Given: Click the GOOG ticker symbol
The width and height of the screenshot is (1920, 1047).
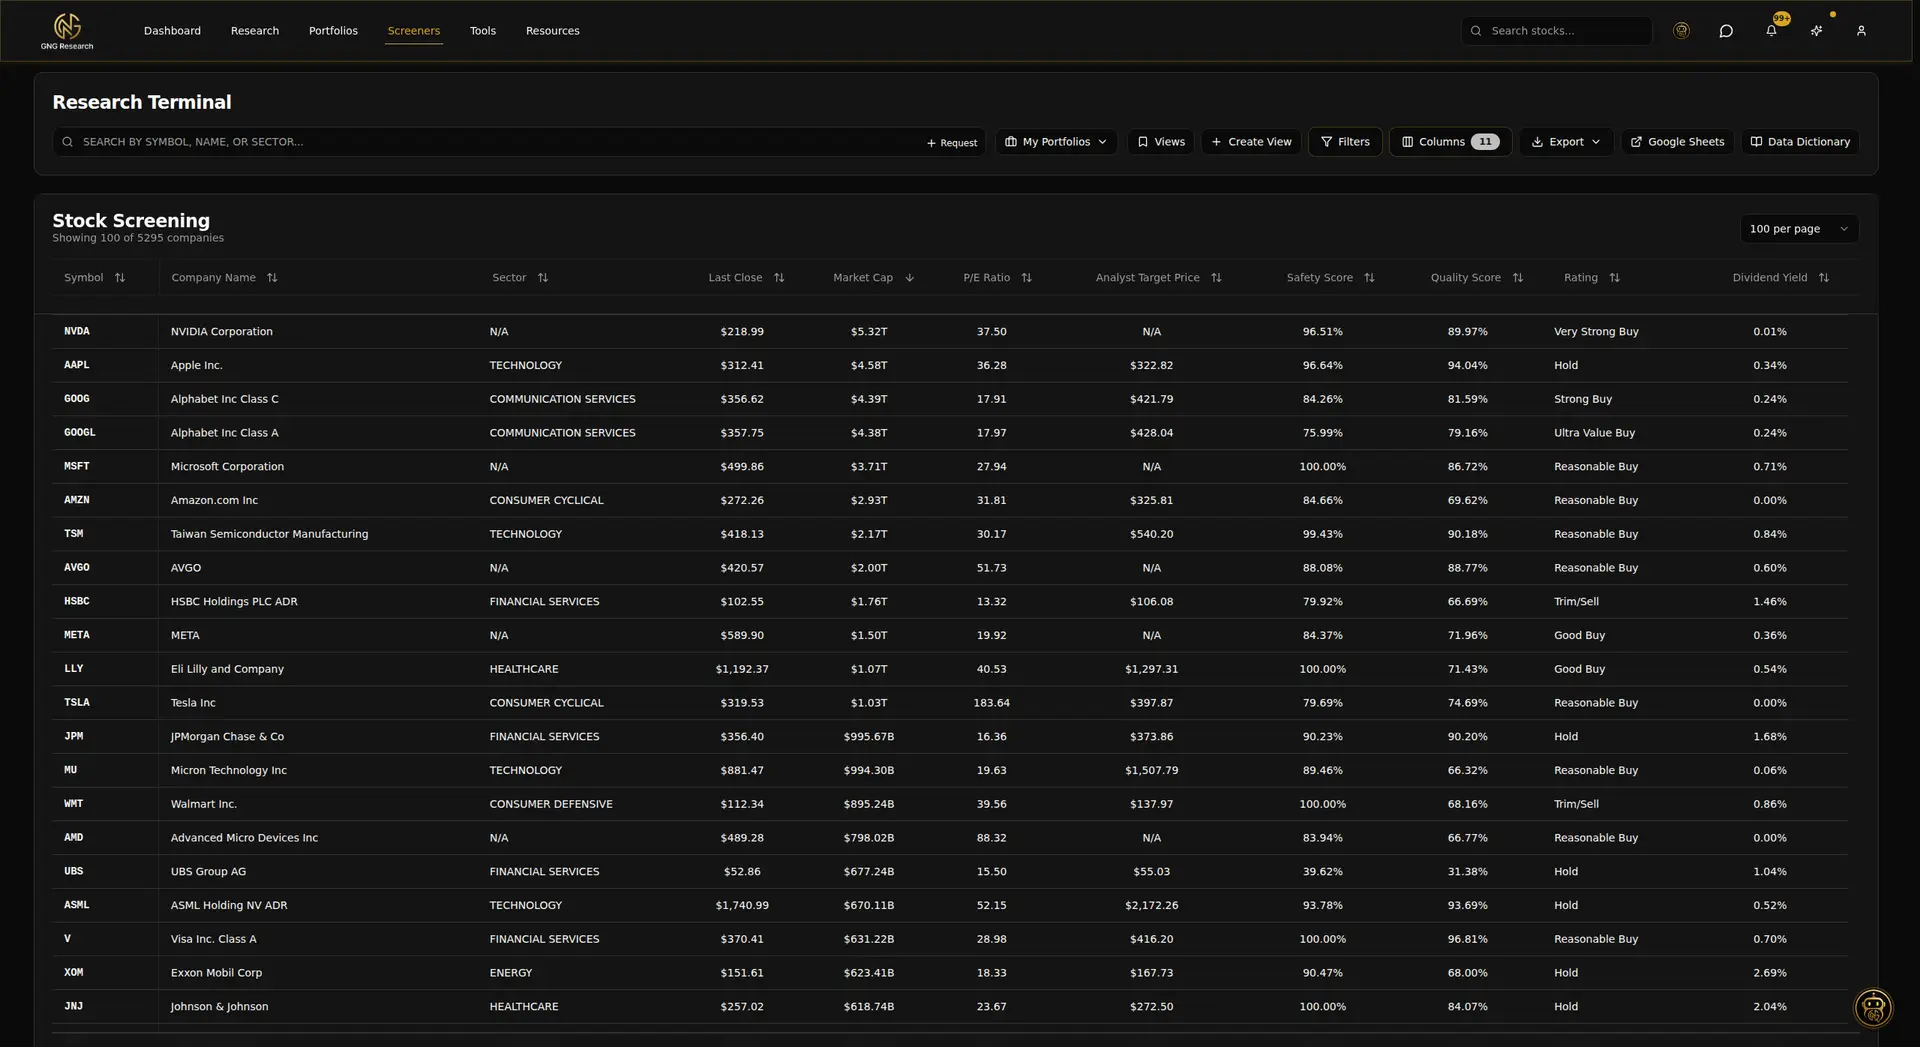Looking at the screenshot, I should pyautogui.click(x=77, y=399).
